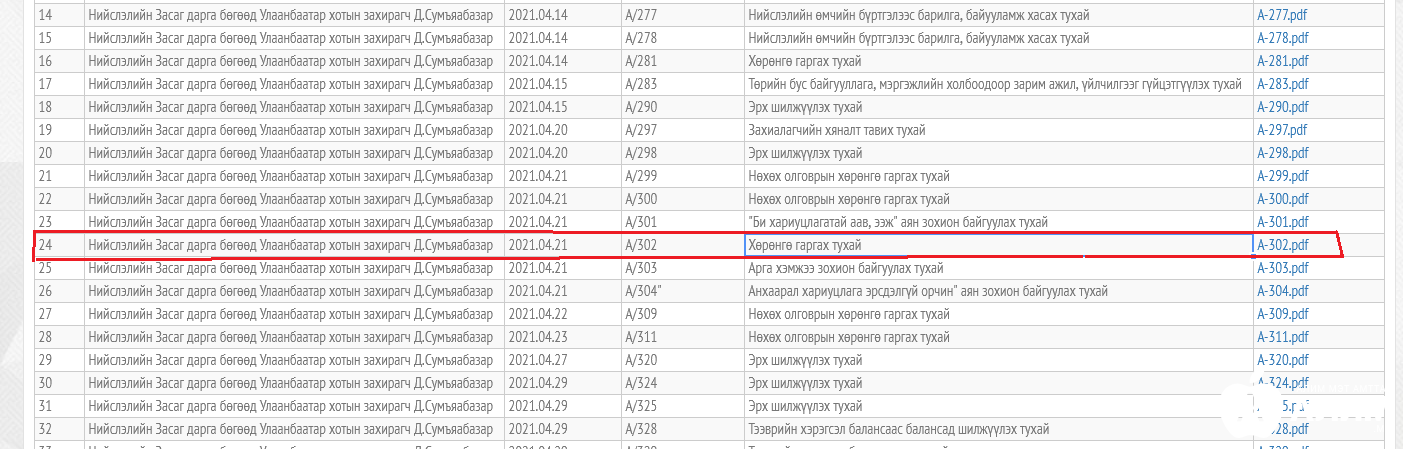Open the A-283.pdf link
The width and height of the screenshot is (1403, 449).
pyautogui.click(x=1282, y=84)
